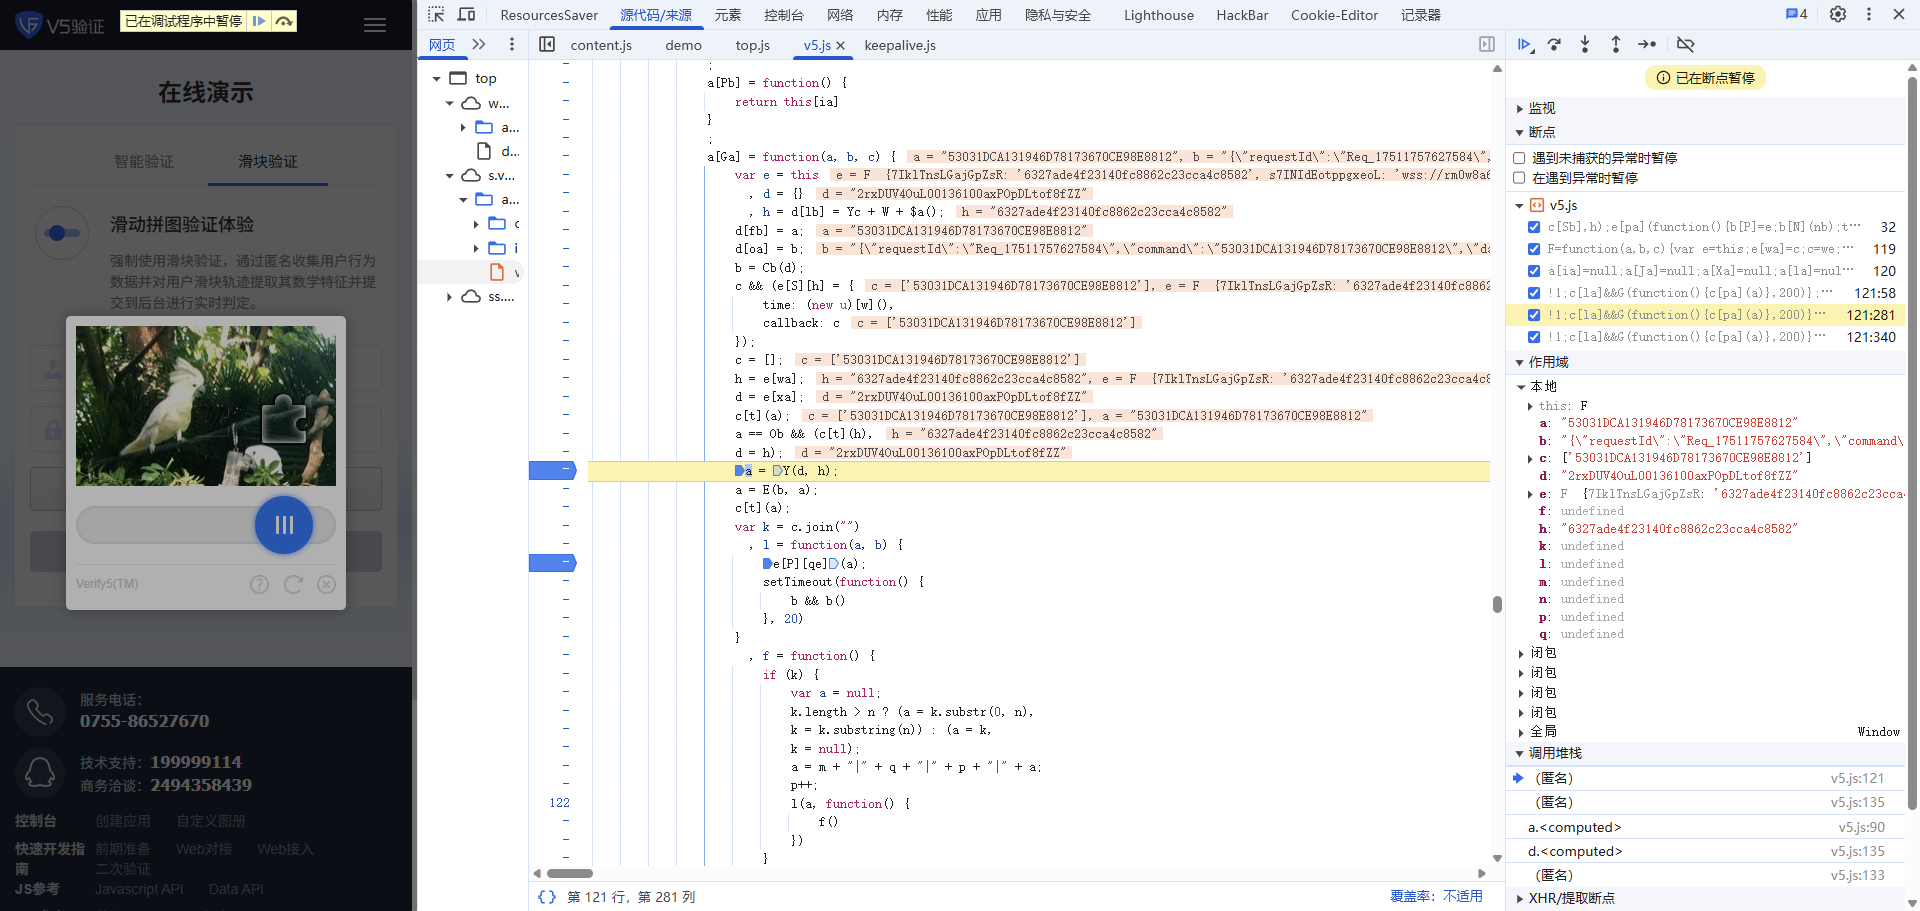Image resolution: width=1920 pixels, height=911 pixels.
Task: Show more navigator tabs chevron
Action: pos(479,44)
